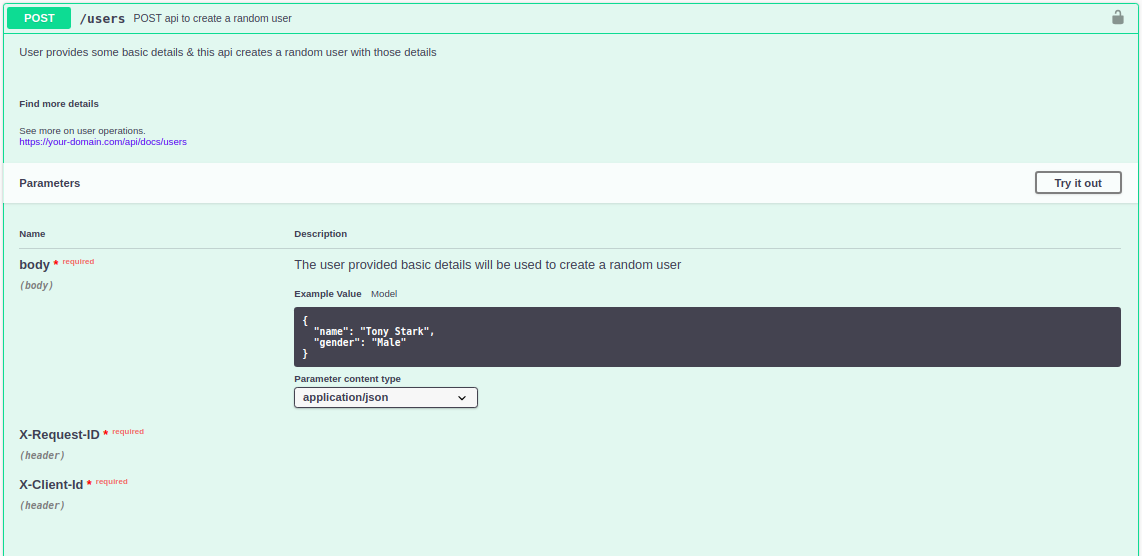The height and width of the screenshot is (556, 1142).
Task: Click the body parameter name
Action: click(34, 265)
